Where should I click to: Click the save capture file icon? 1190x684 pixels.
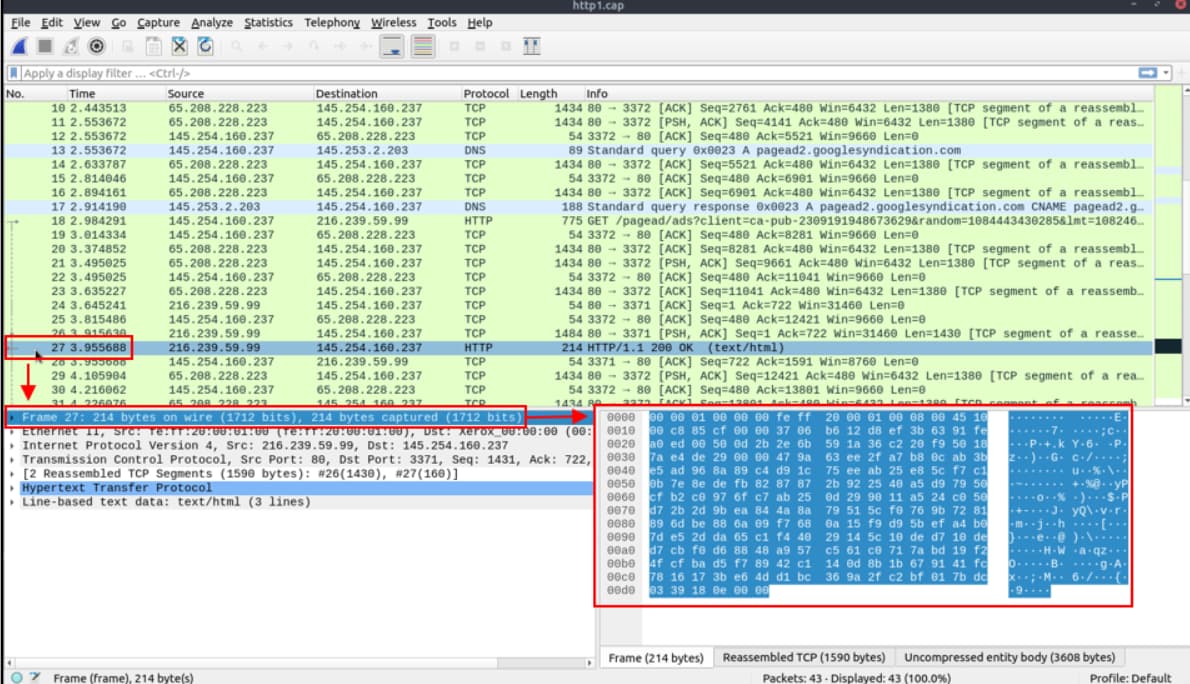pyautogui.click(x=153, y=46)
